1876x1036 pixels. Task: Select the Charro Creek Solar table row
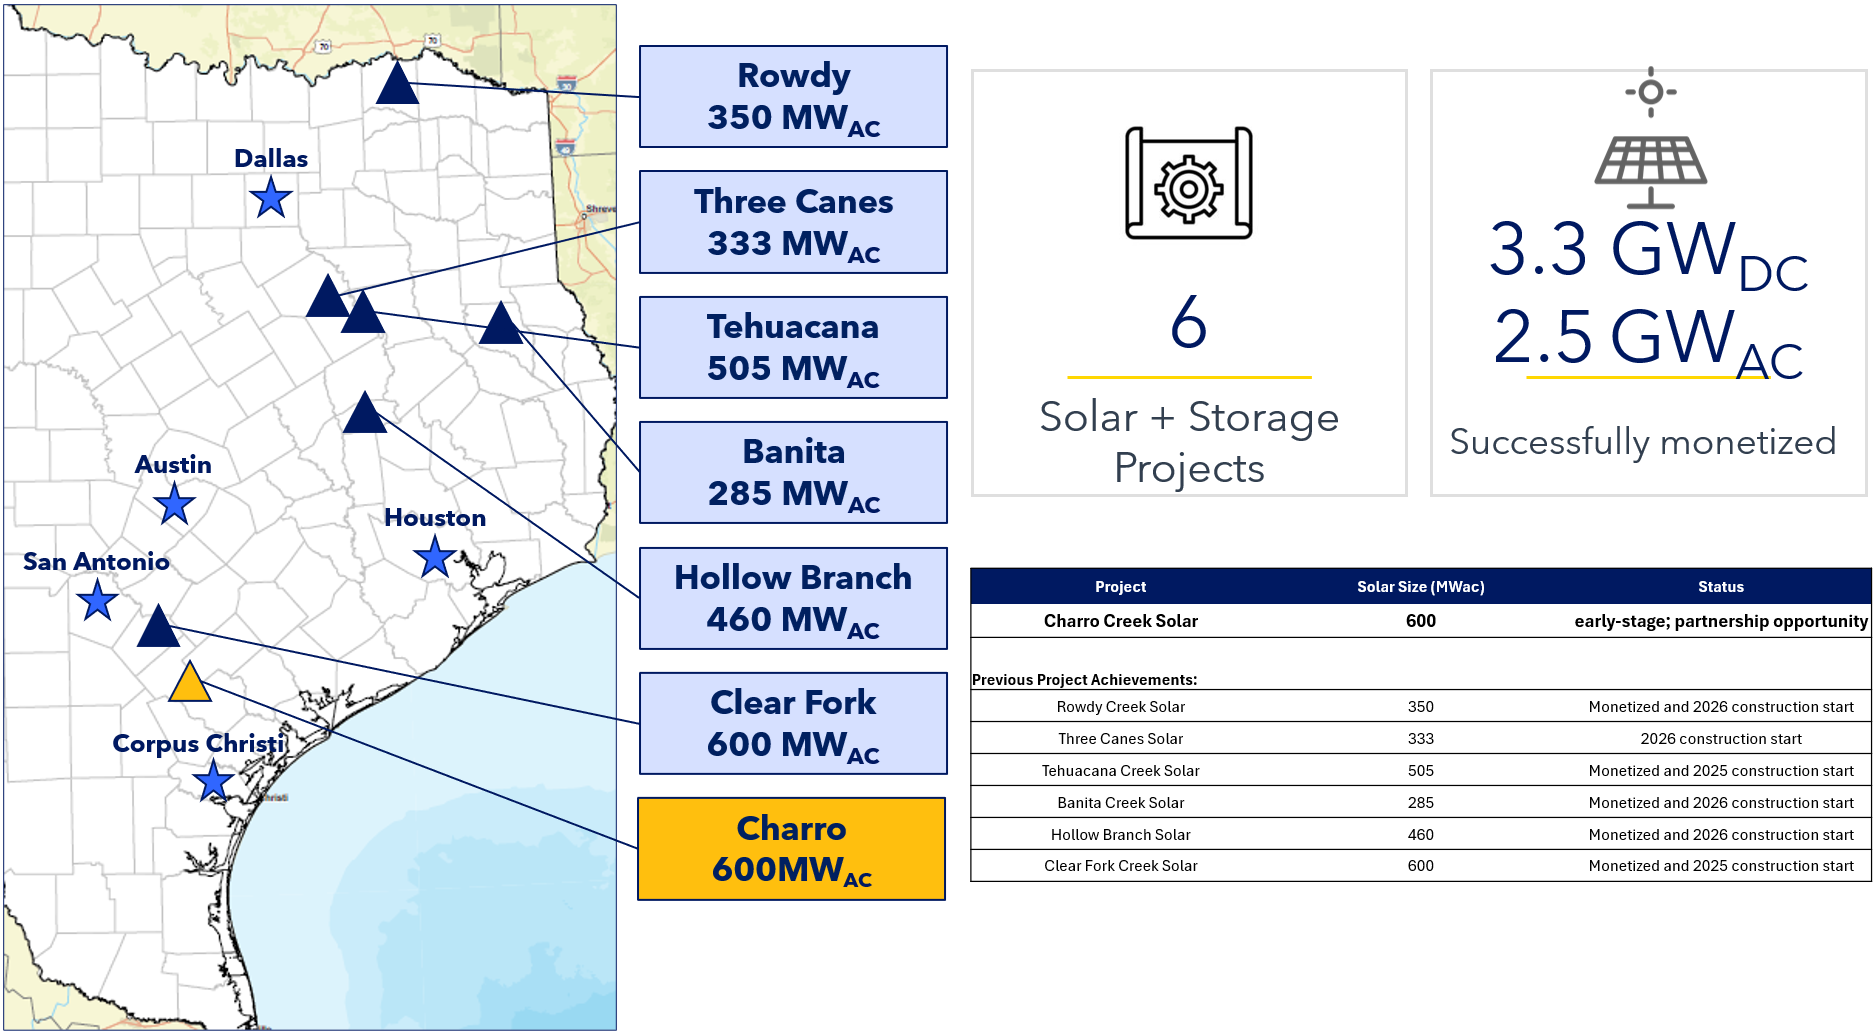click(1420, 621)
